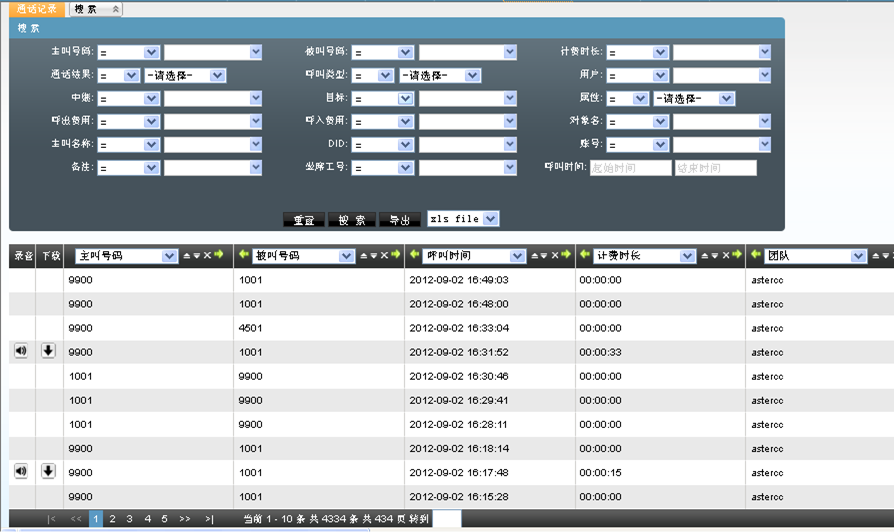Click yellow right arrow after 主叫号码 column

click(219, 256)
